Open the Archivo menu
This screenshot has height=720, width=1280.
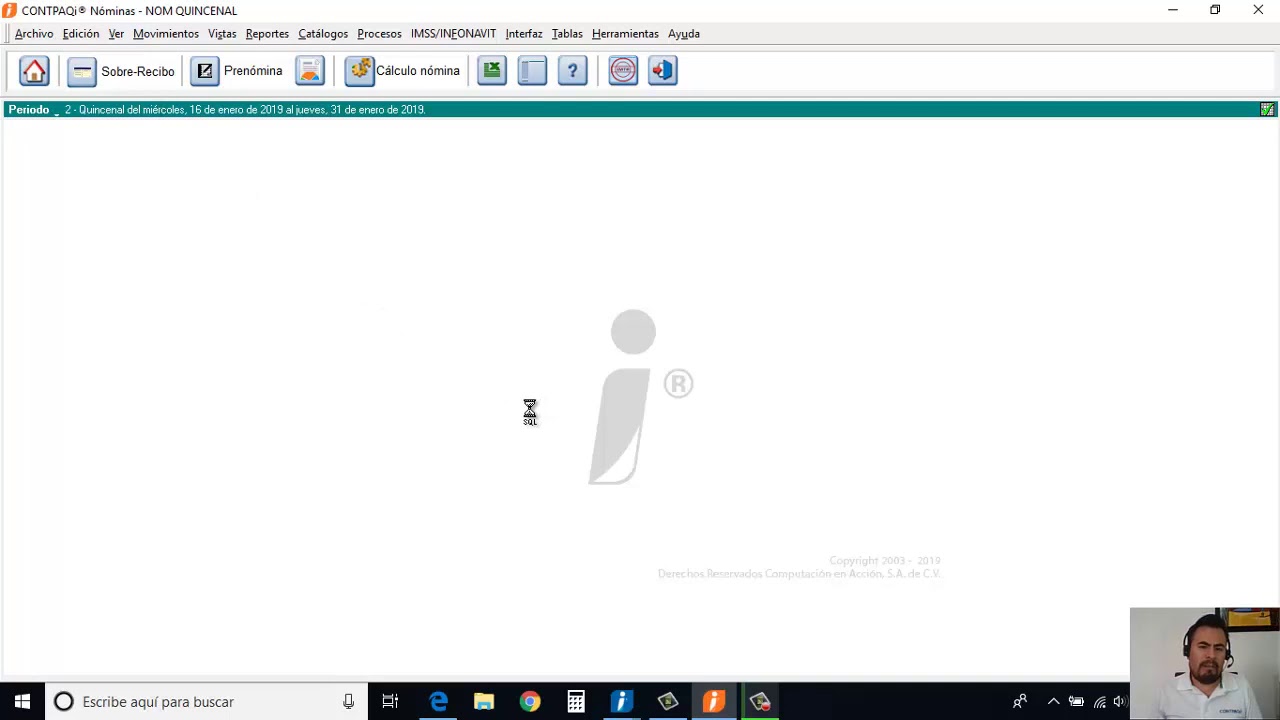[34, 33]
